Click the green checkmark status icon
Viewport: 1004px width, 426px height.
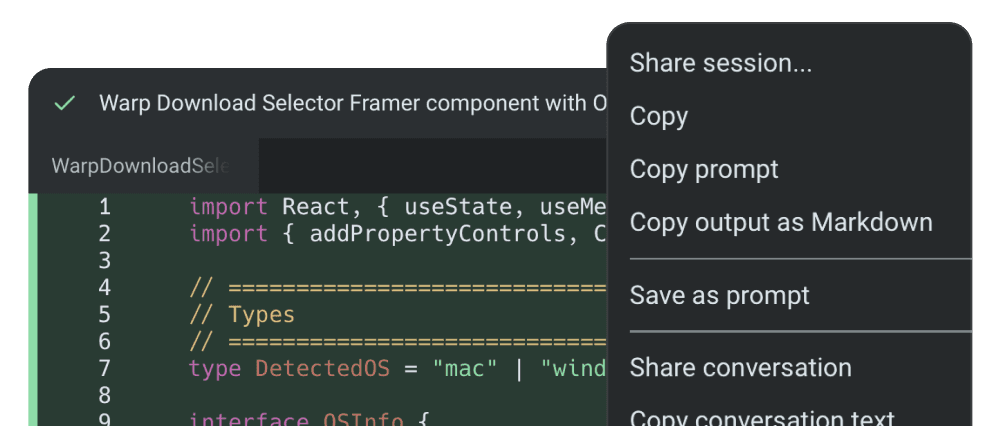(65, 103)
